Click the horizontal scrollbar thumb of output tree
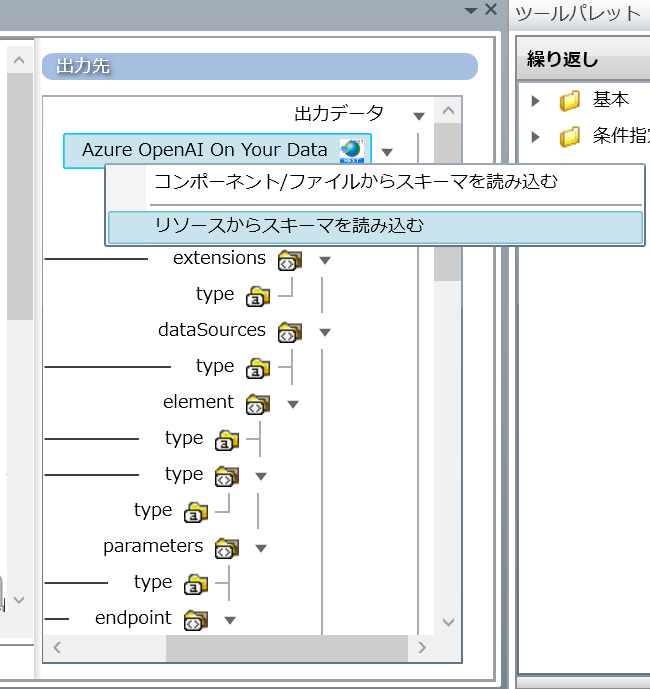Image resolution: width=650 pixels, height=689 pixels. coord(287,648)
